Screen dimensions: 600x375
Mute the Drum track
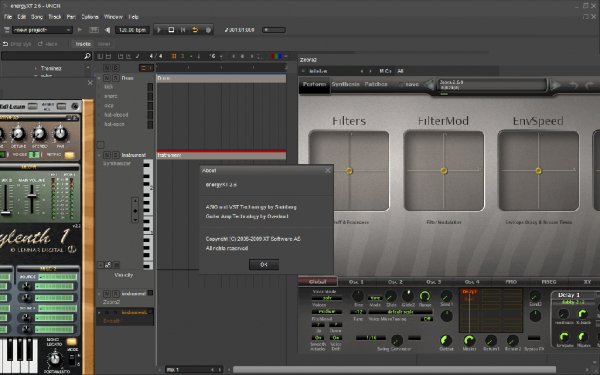[107, 78]
